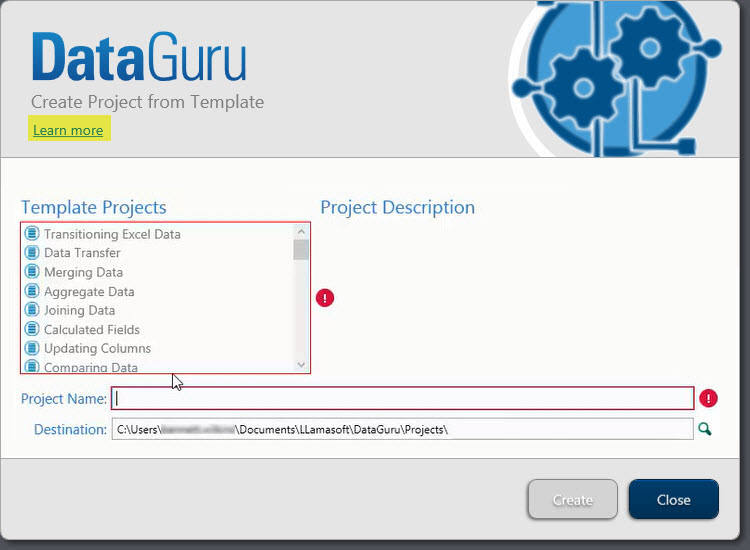Viewport: 750px width, 550px height.
Task: Focus the Project Name input field
Action: (402, 398)
